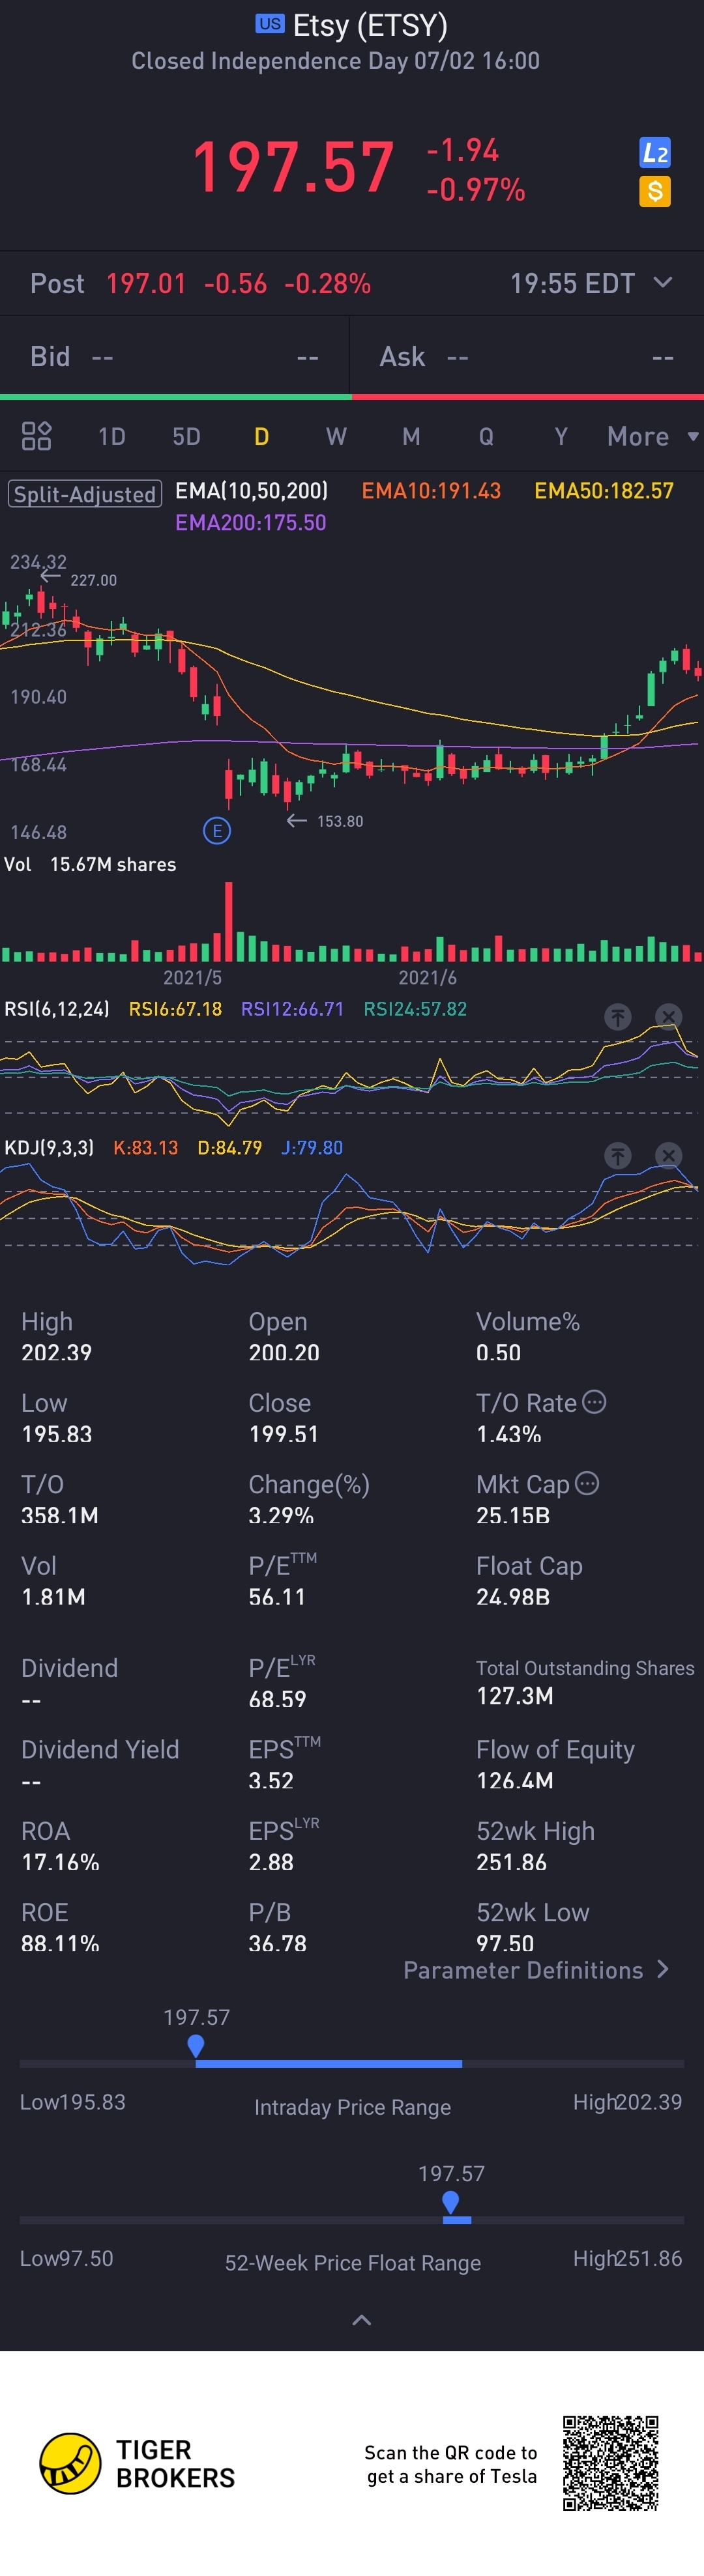Tap the EMA10:191.43 value
Image resolution: width=704 pixels, height=2576 pixels.
tap(431, 491)
